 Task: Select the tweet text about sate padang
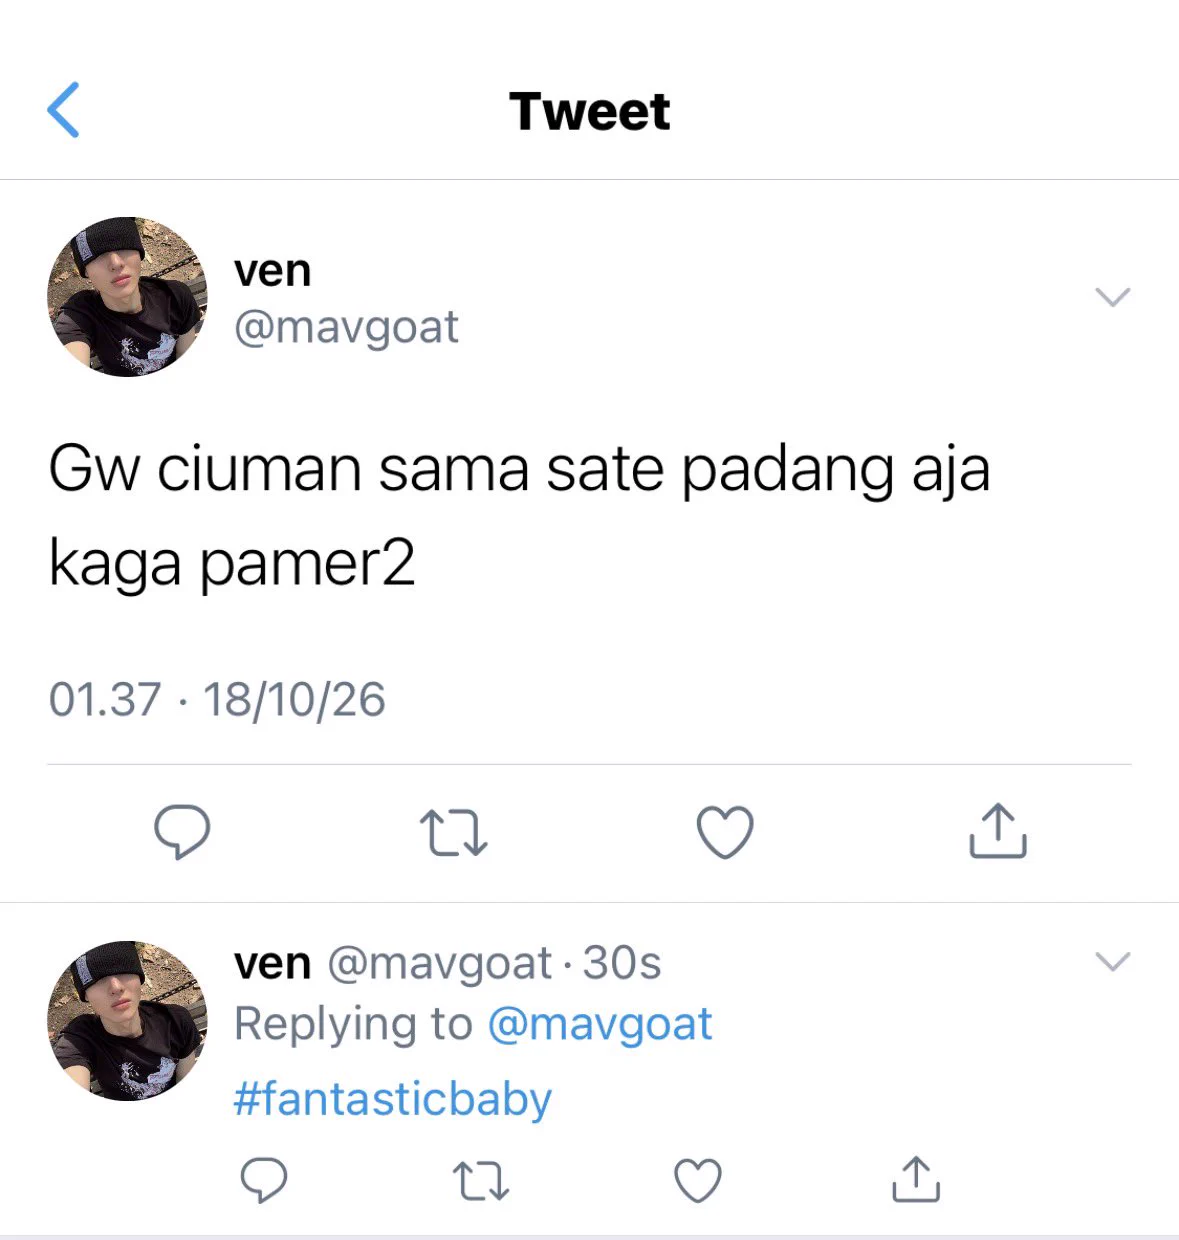pos(519,515)
